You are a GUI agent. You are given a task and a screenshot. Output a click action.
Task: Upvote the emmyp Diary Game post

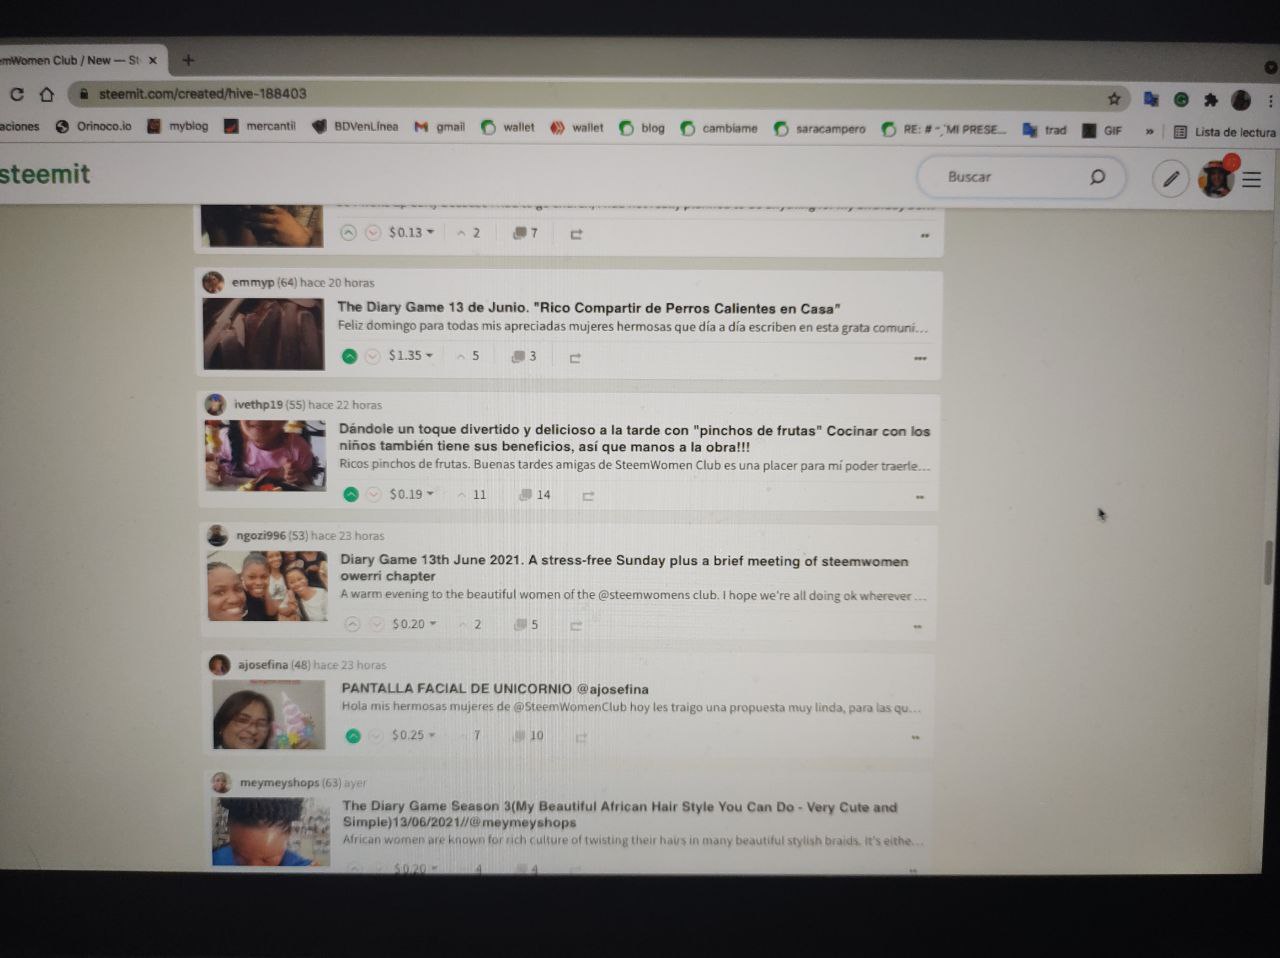[349, 356]
